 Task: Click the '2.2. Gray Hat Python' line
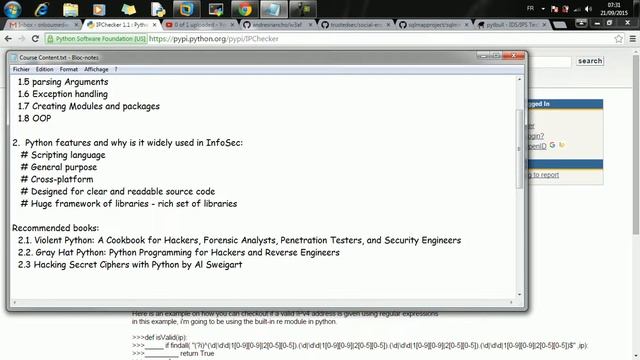[178, 252]
